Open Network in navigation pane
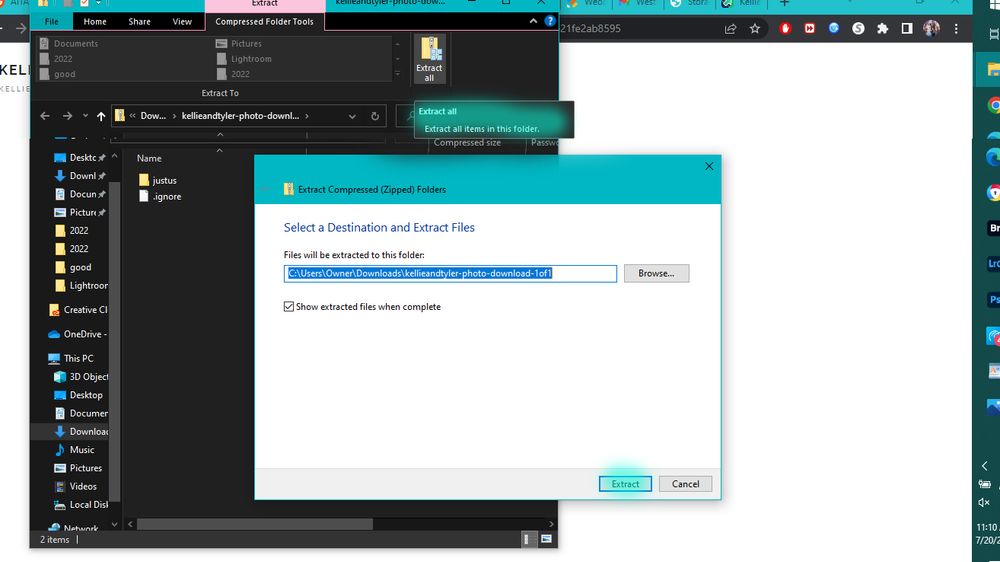The width and height of the screenshot is (1000, 562). point(73,528)
